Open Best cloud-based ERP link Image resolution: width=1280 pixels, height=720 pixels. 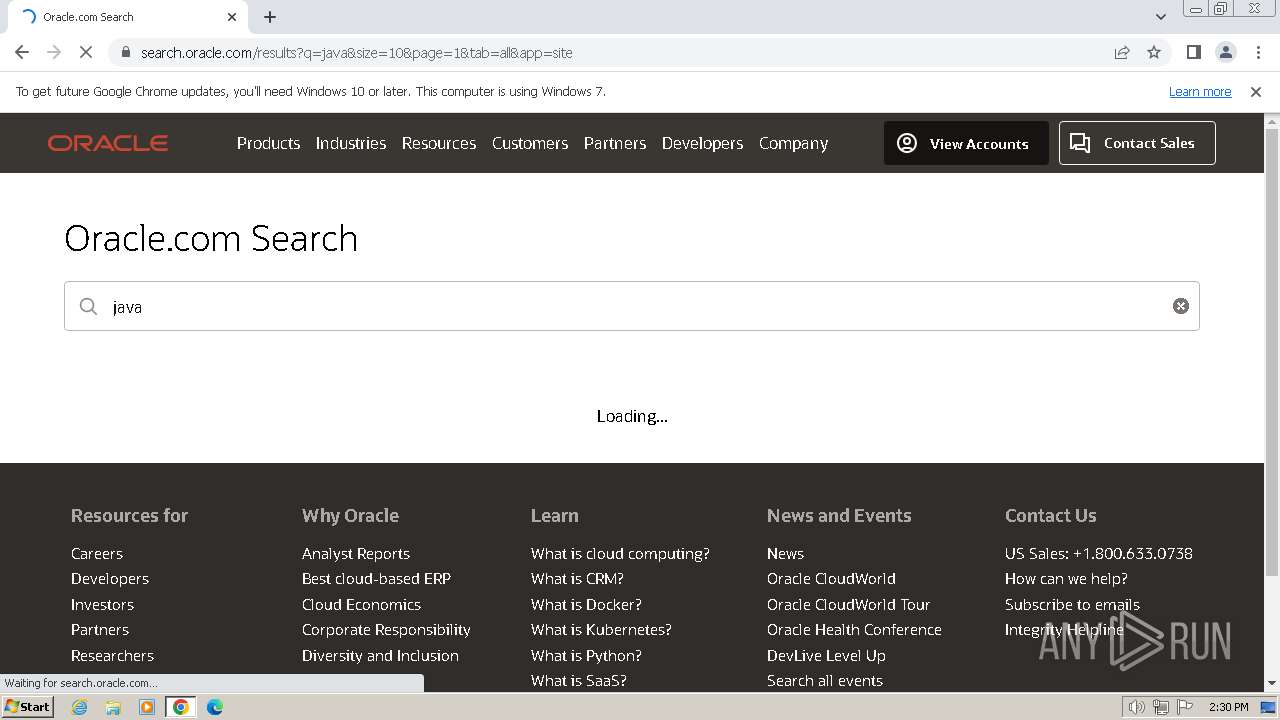(376, 578)
